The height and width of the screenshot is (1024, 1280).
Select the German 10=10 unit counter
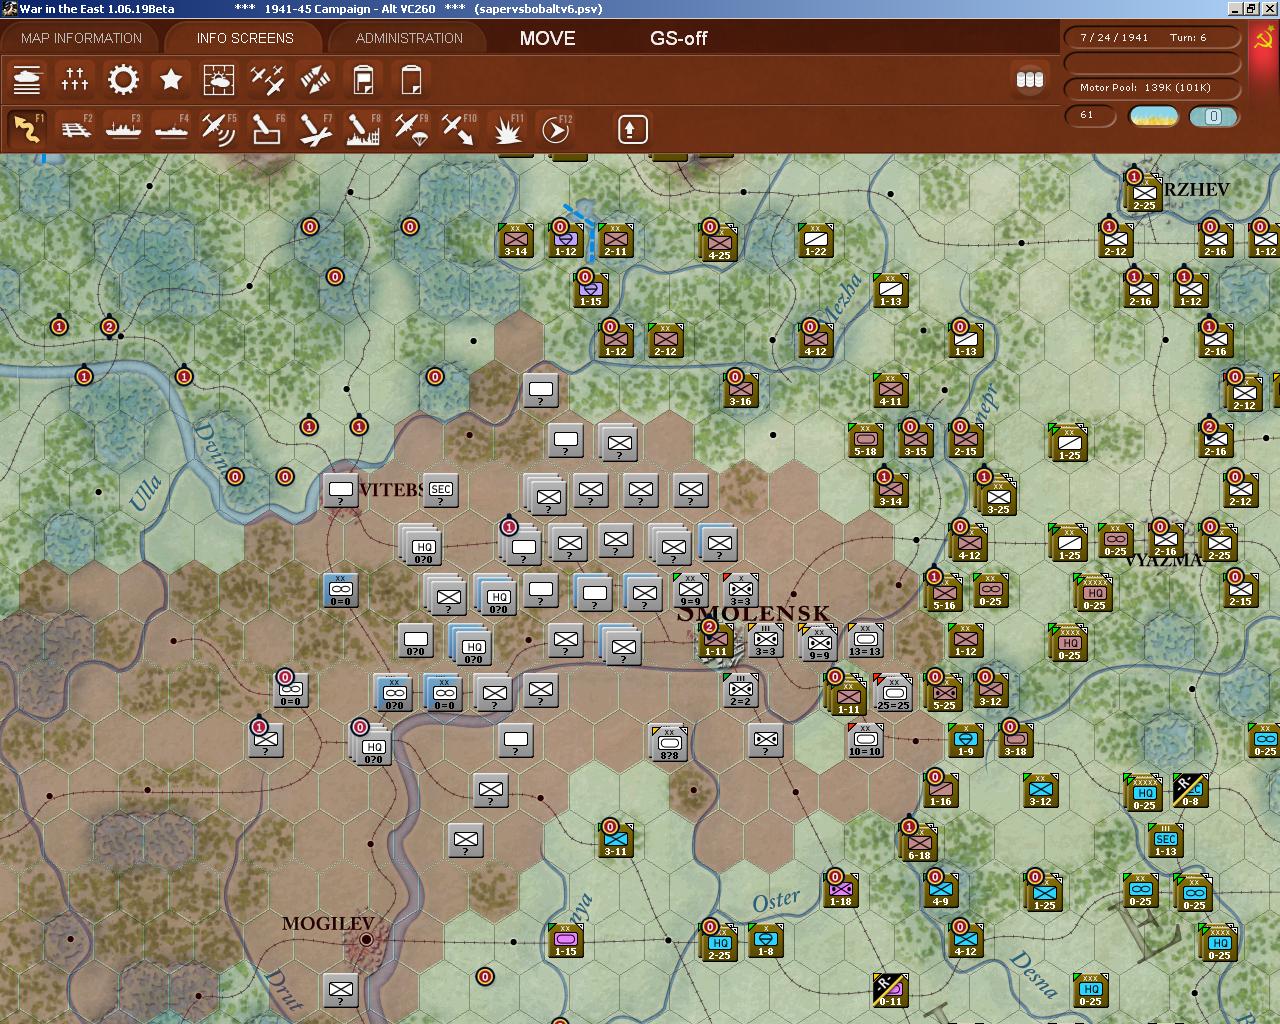pos(865,740)
